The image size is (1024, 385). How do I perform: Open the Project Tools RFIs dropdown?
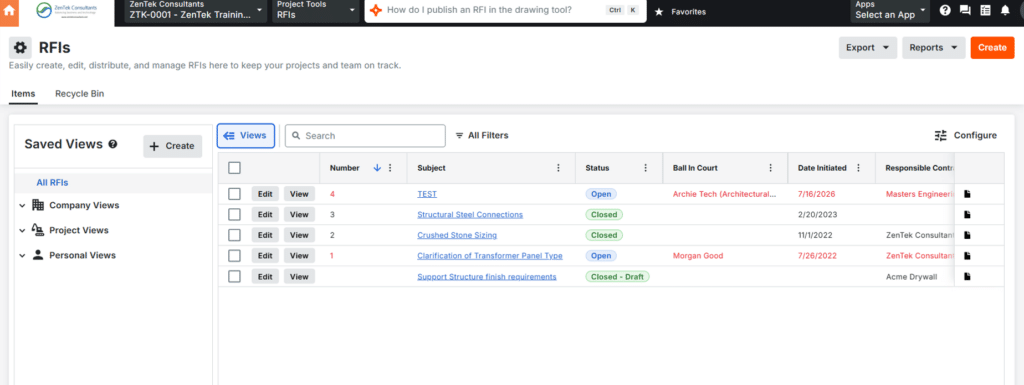coord(316,11)
